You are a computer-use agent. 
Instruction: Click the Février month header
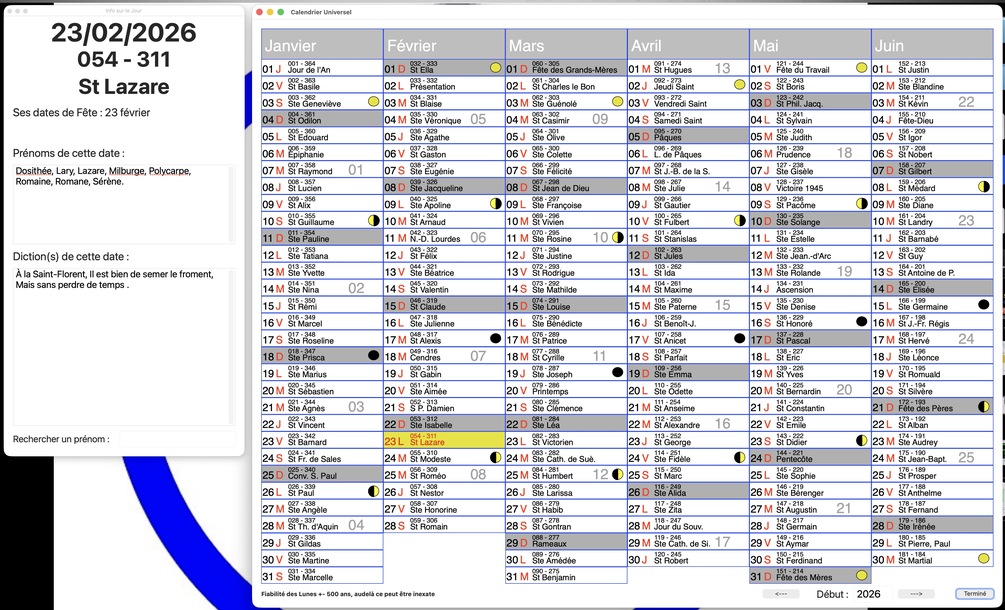click(x=444, y=44)
